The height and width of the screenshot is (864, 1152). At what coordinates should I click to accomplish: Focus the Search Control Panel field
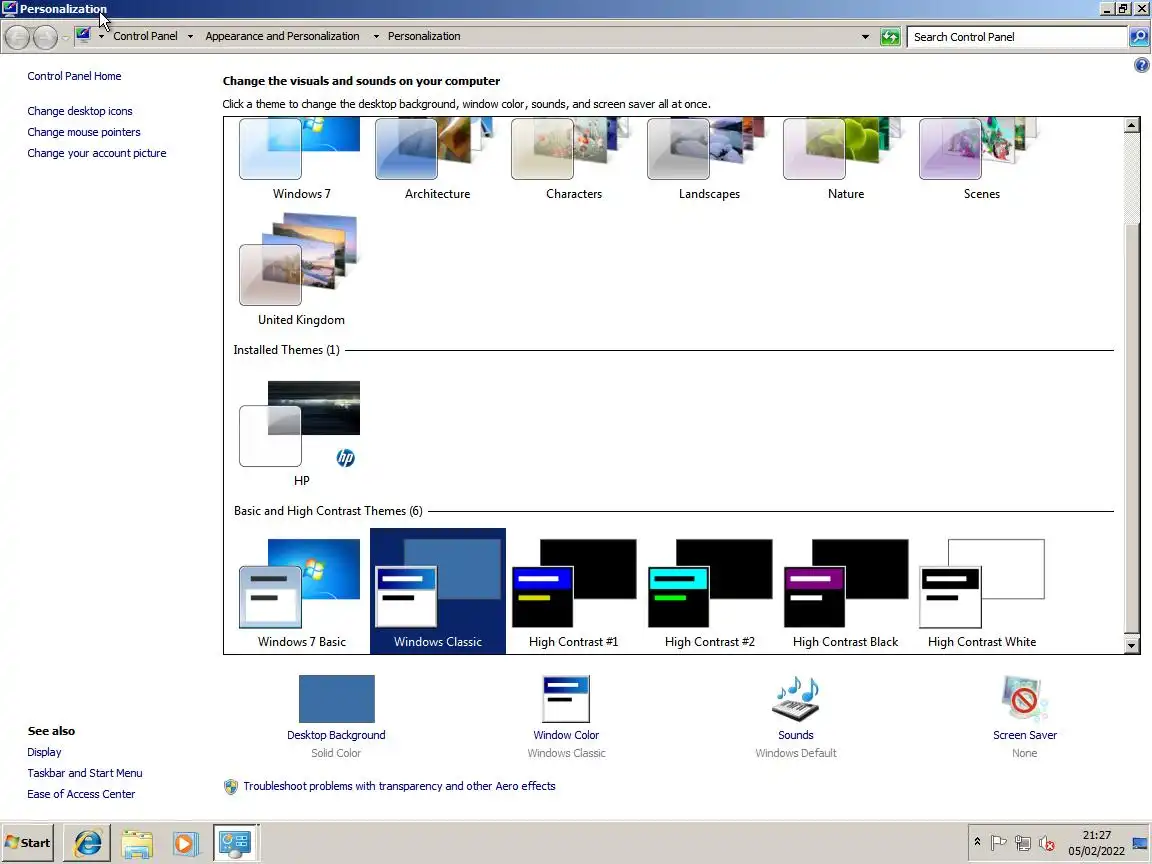(1017, 37)
